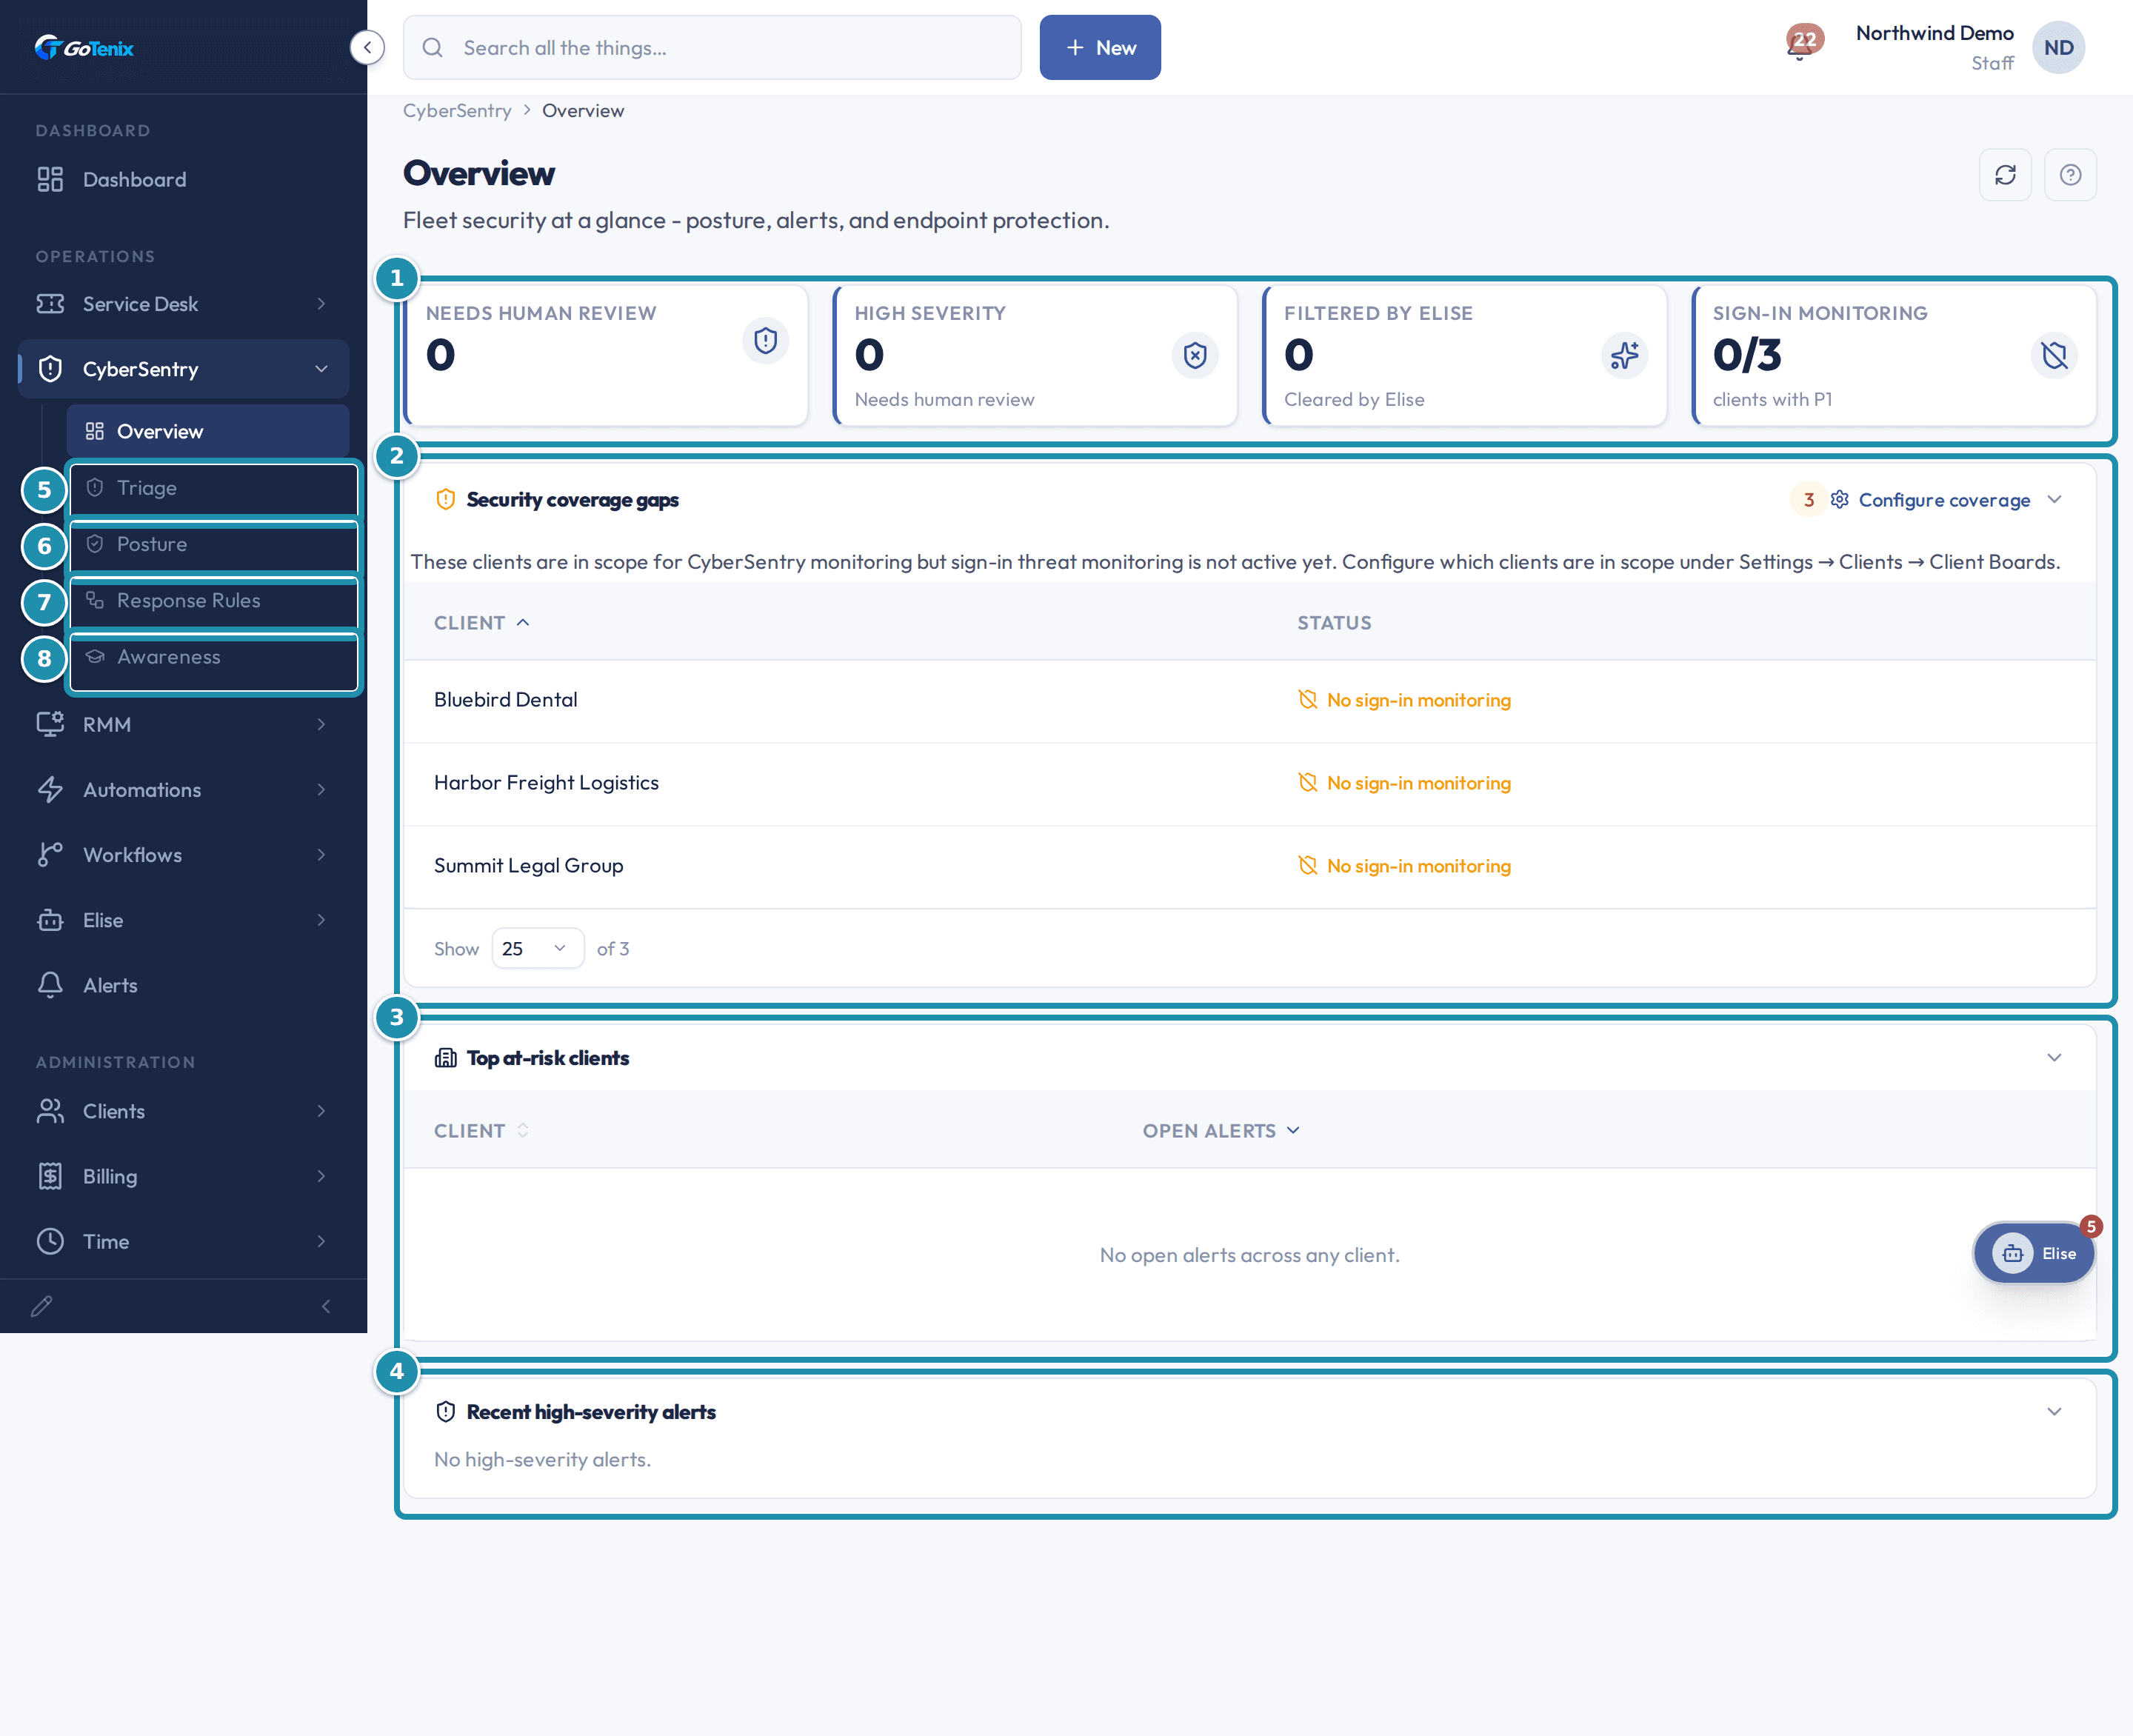Viewport: 2133px width, 1736px height.
Task: Click into the Search all the things field
Action: pyautogui.click(x=712, y=47)
